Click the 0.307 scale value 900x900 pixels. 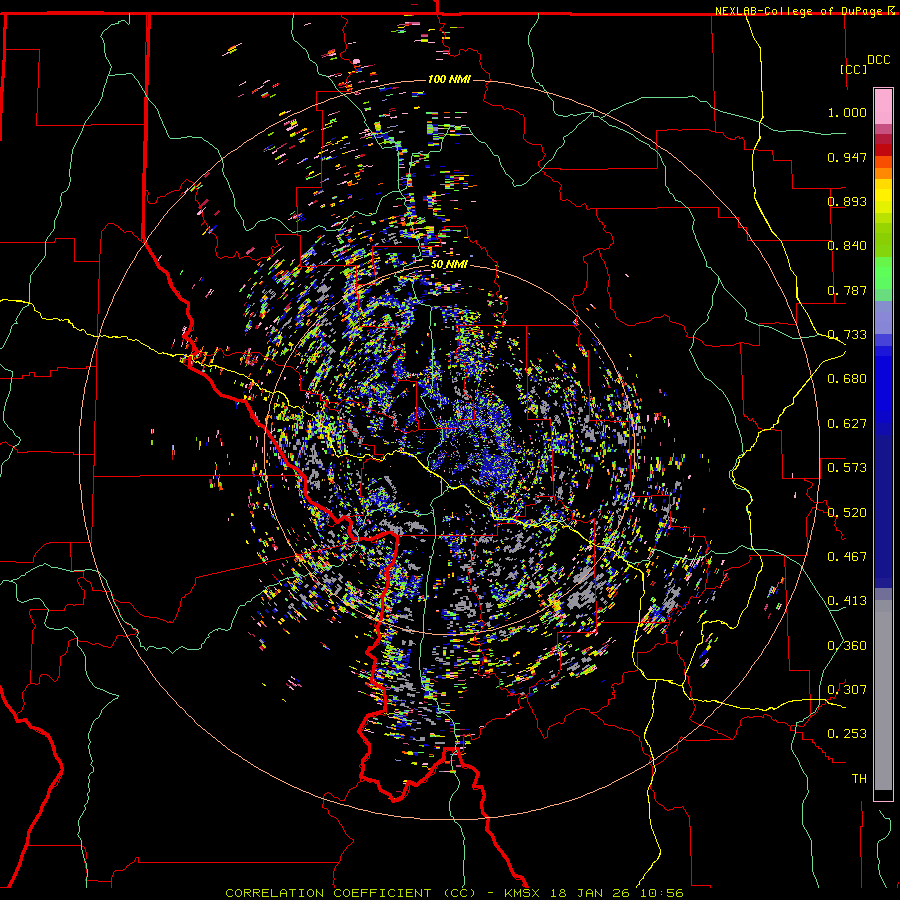click(x=847, y=689)
